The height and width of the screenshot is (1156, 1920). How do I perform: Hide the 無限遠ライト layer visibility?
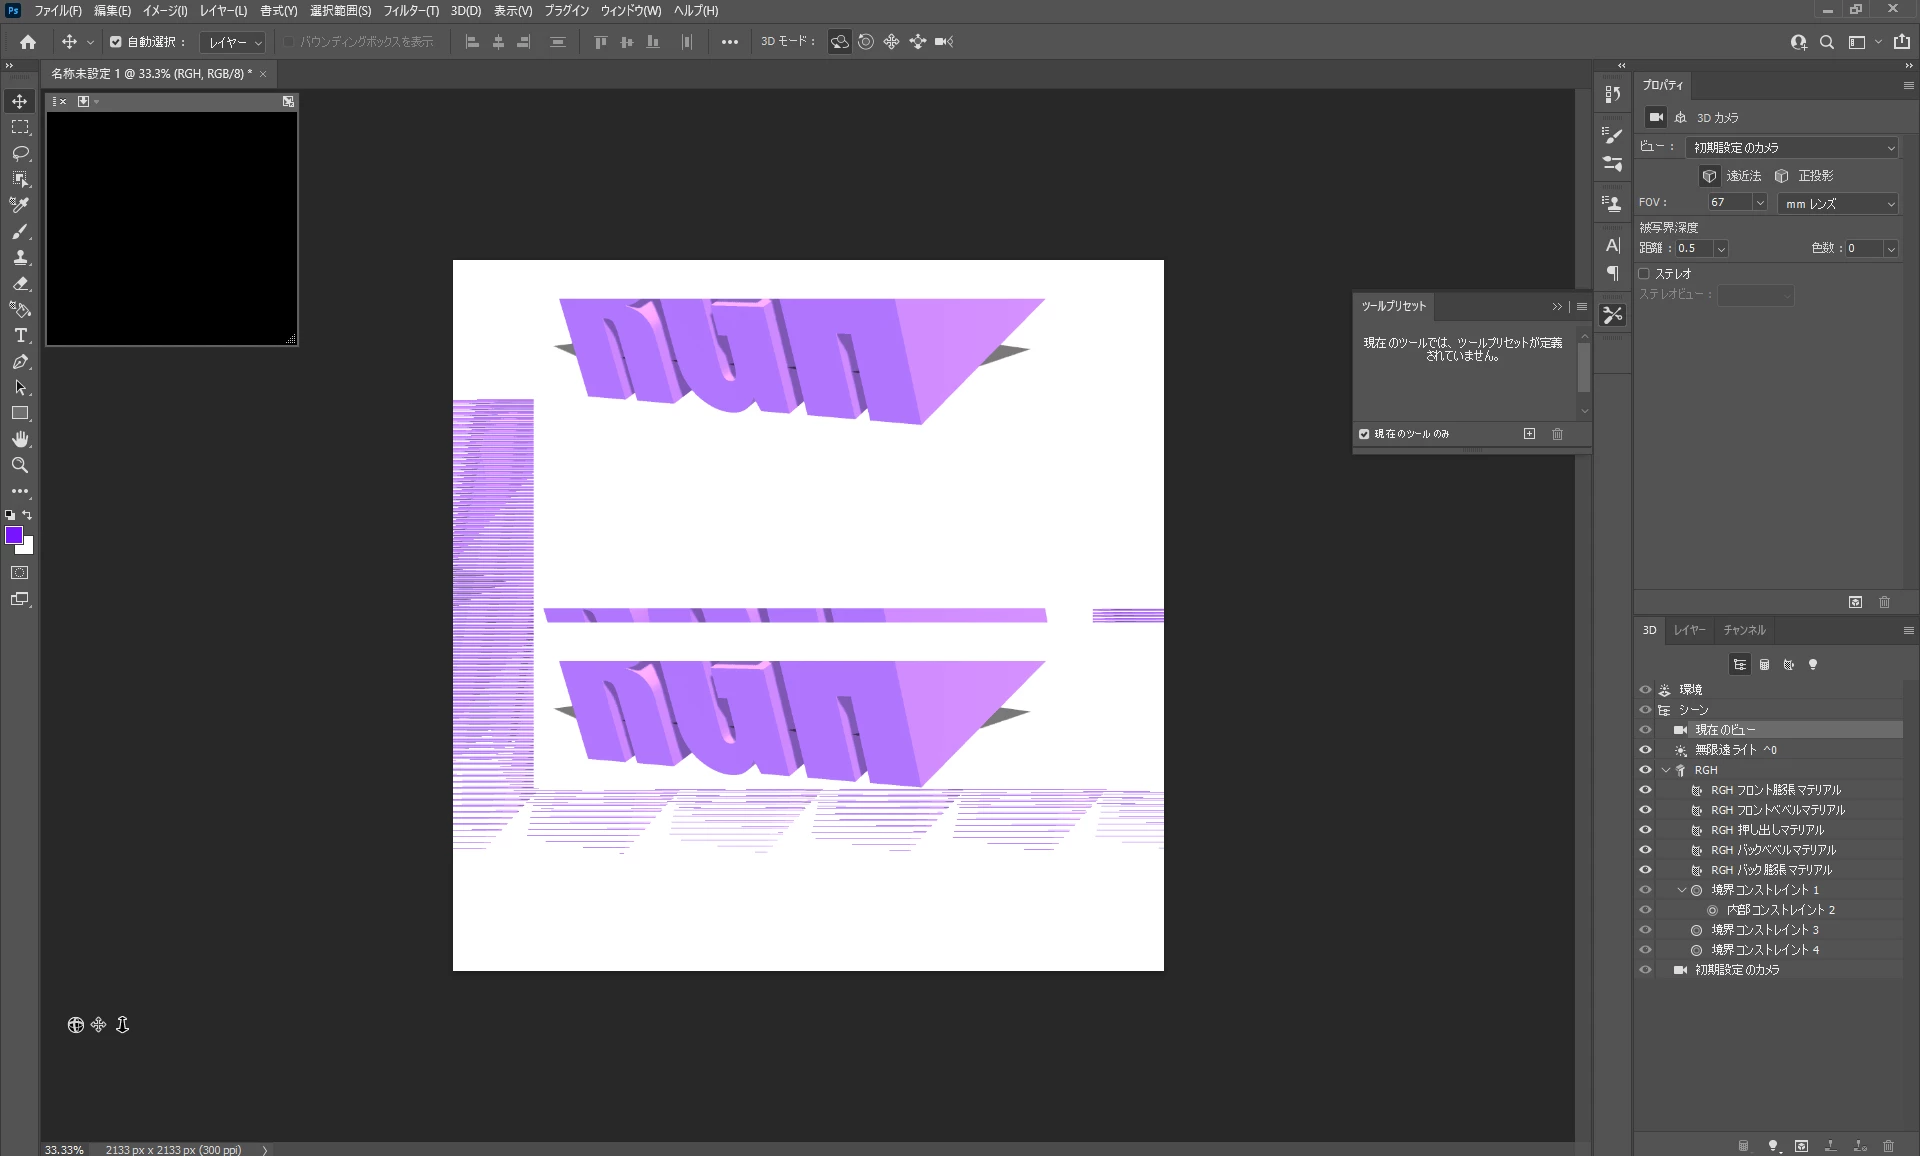point(1645,750)
